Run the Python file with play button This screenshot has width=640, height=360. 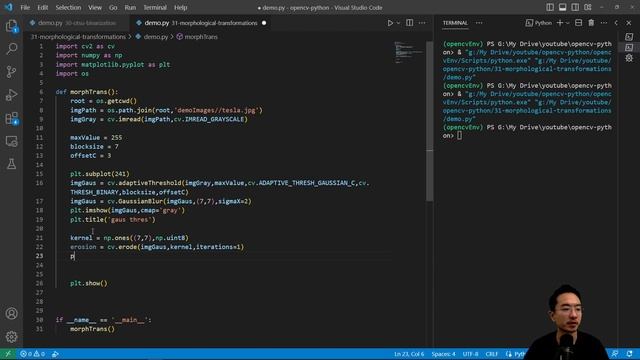click(x=390, y=23)
